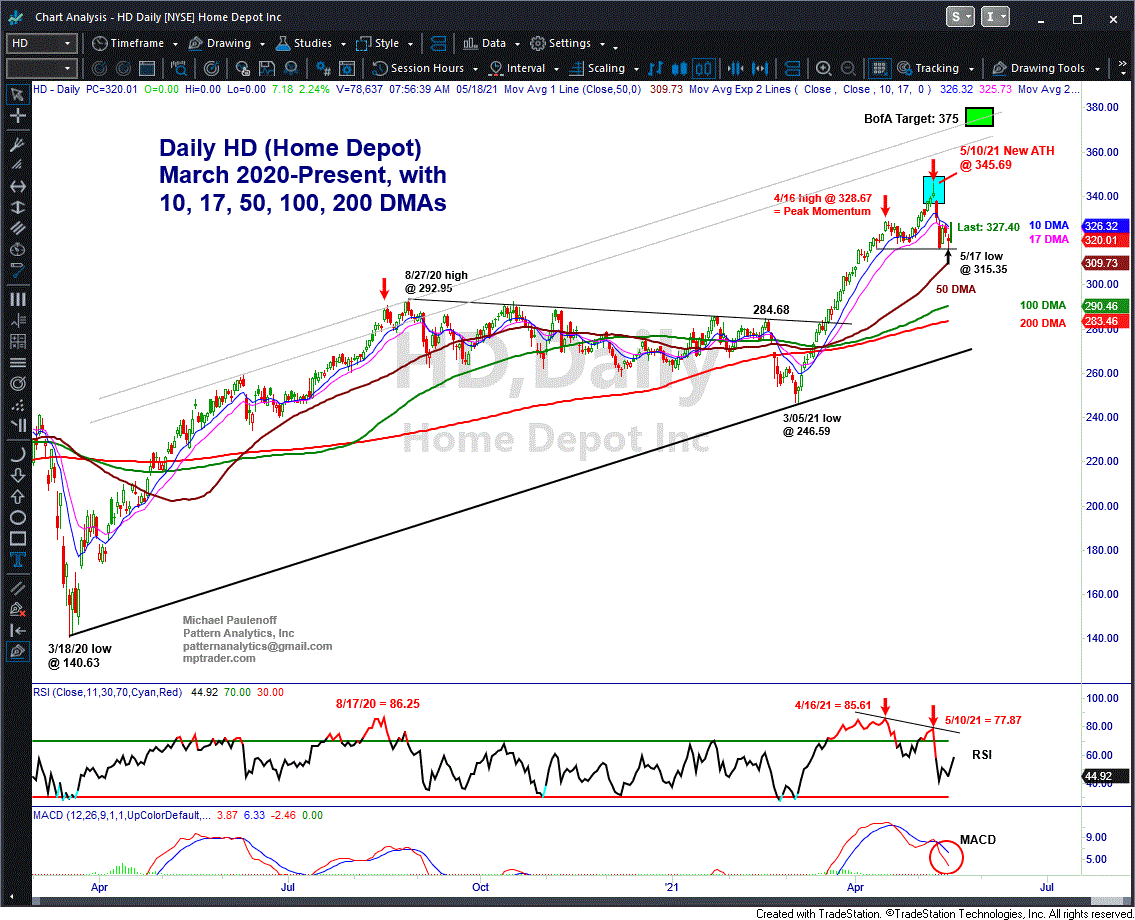Select the parallel lines channel tool

(x=17, y=228)
